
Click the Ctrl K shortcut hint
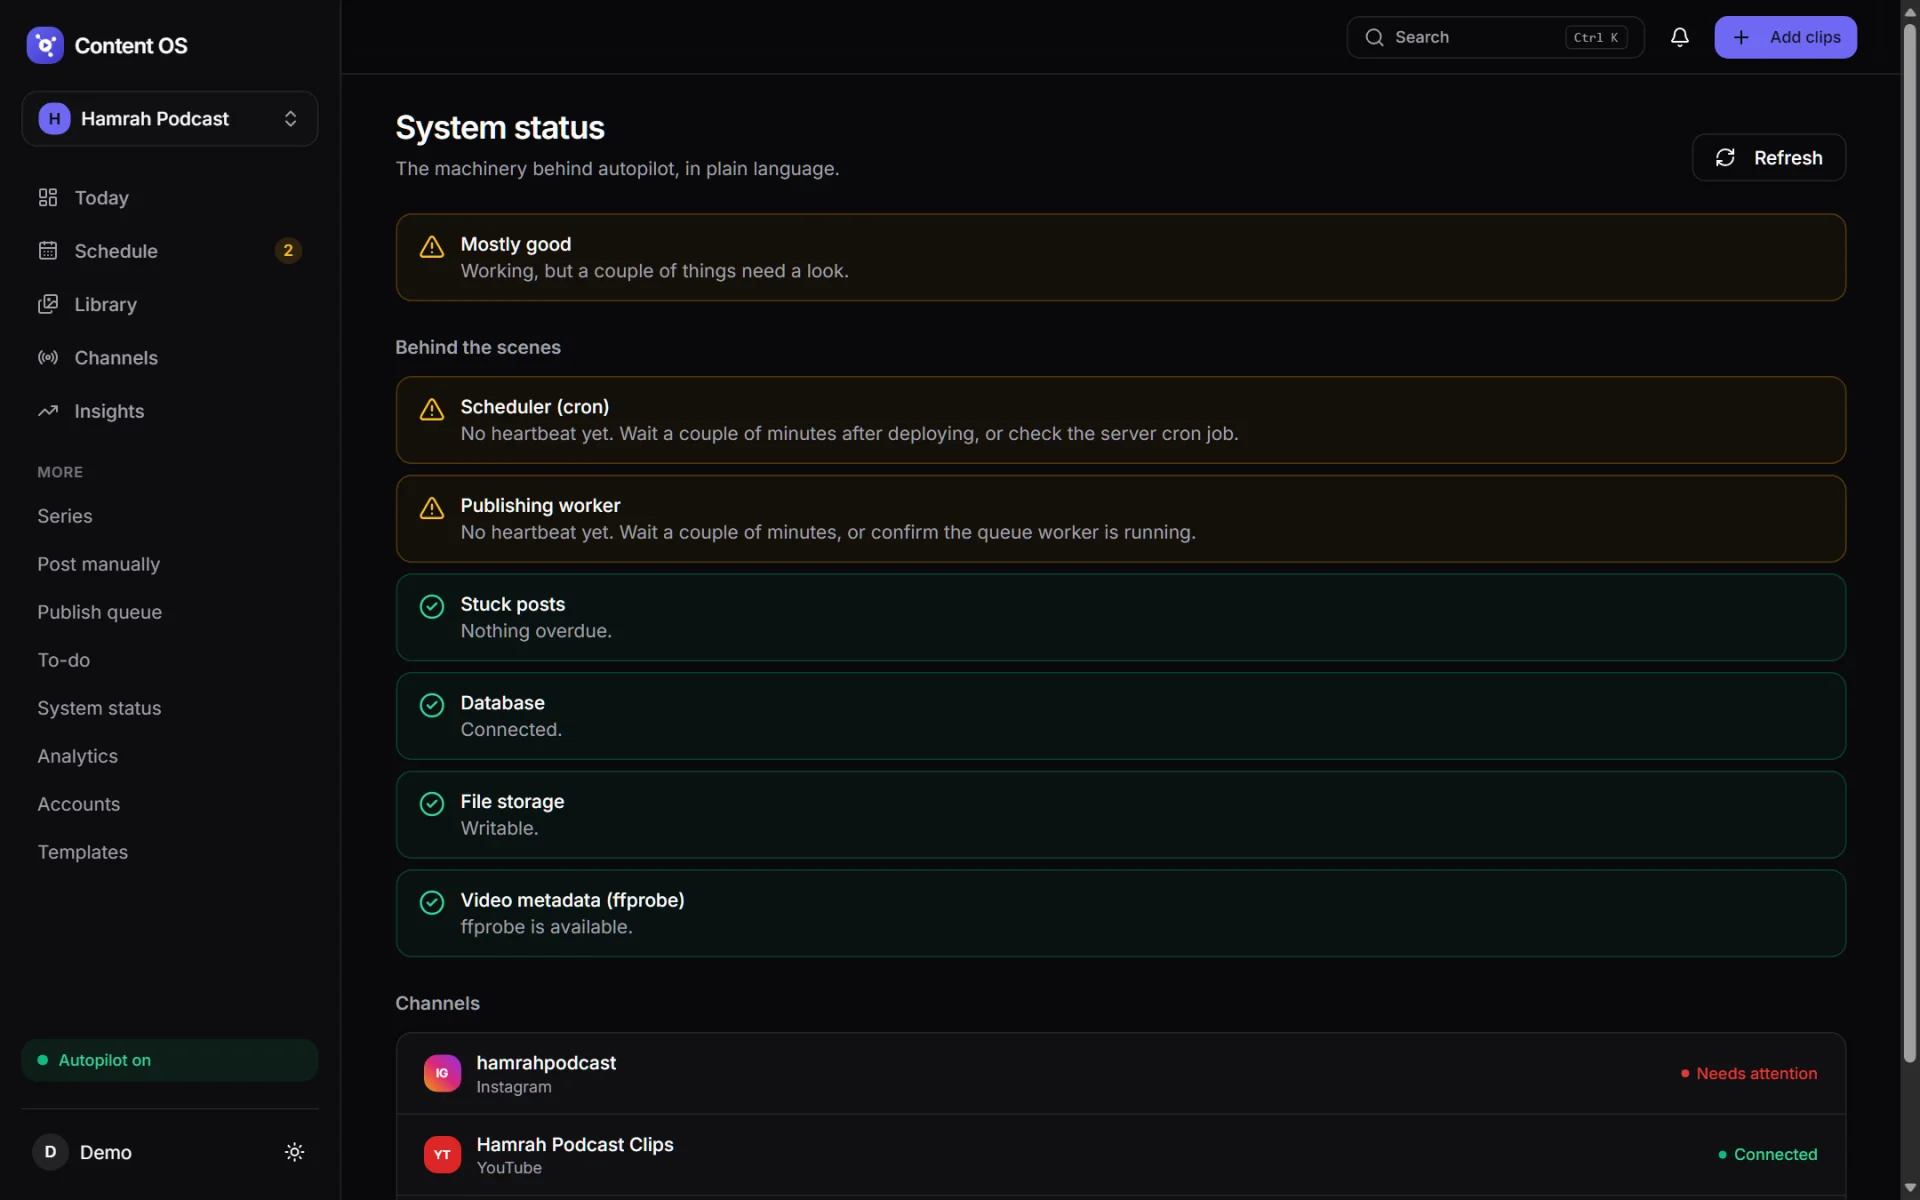pos(1596,37)
